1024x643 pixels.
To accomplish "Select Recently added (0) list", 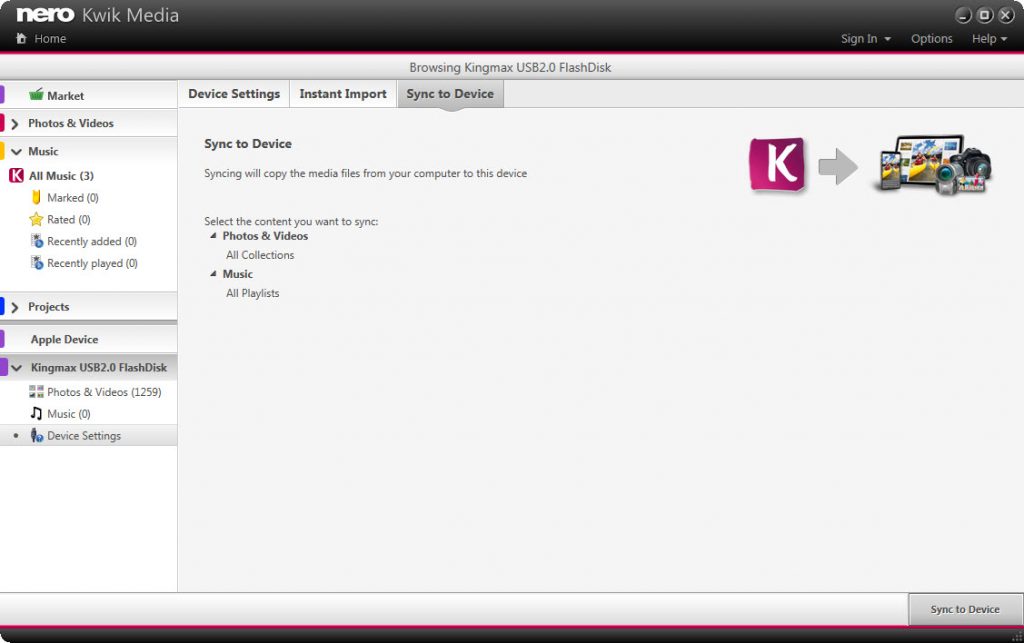I will pyautogui.click(x=92, y=241).
